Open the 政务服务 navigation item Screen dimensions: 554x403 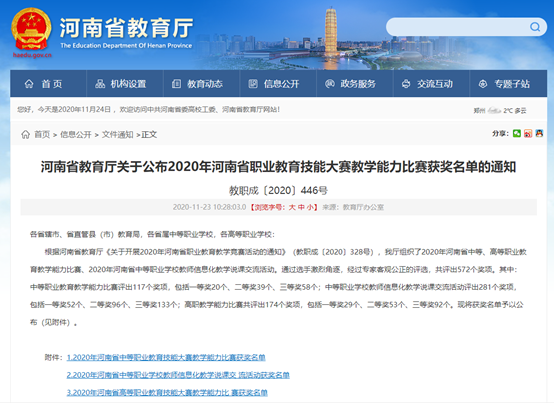[x=350, y=84]
